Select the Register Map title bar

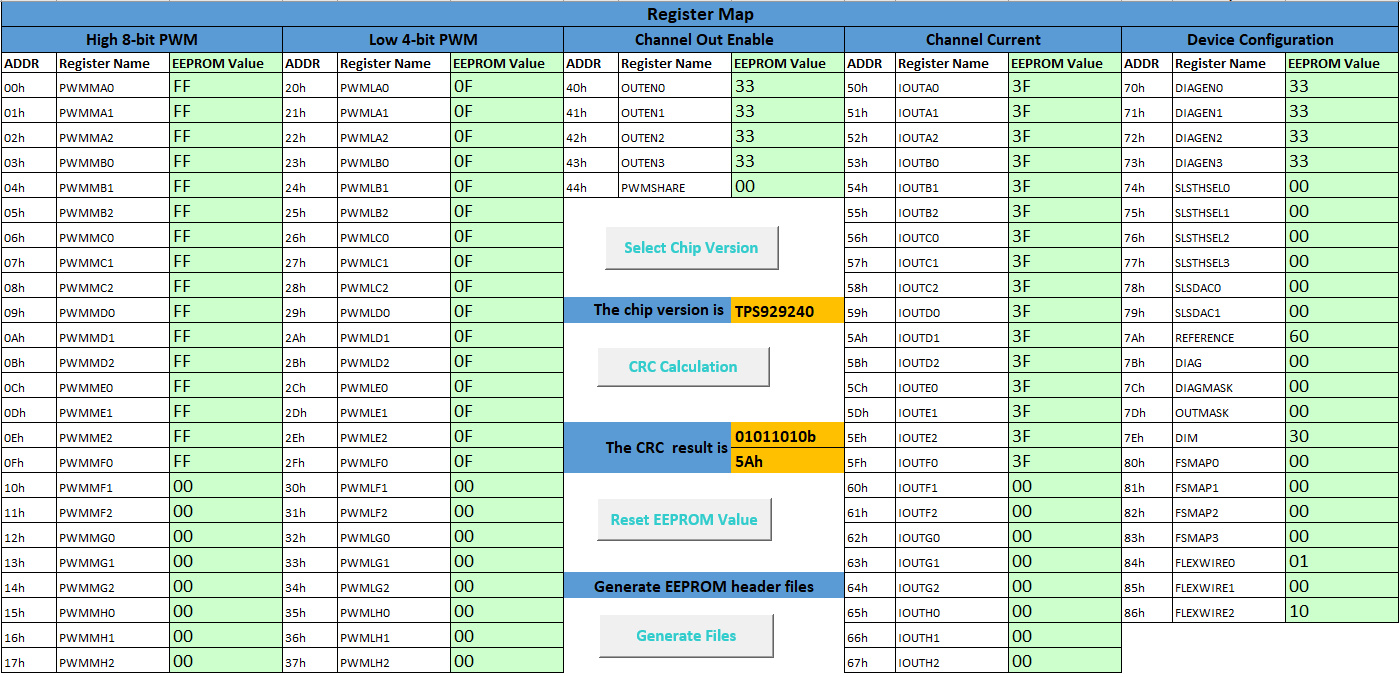pyautogui.click(x=700, y=14)
